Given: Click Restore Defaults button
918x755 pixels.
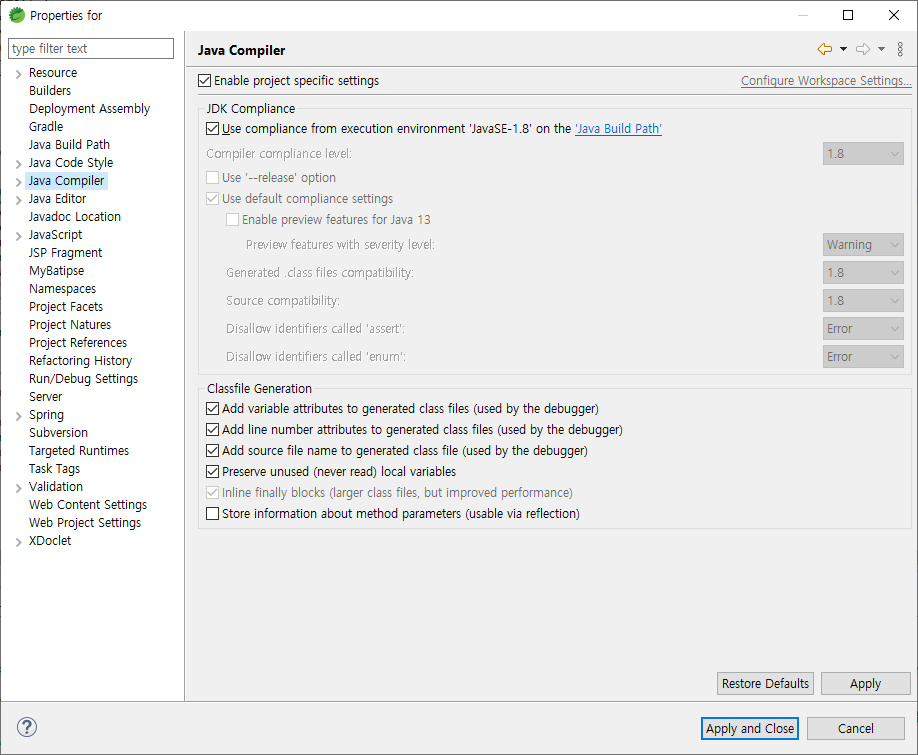Looking at the screenshot, I should tap(765, 684).
